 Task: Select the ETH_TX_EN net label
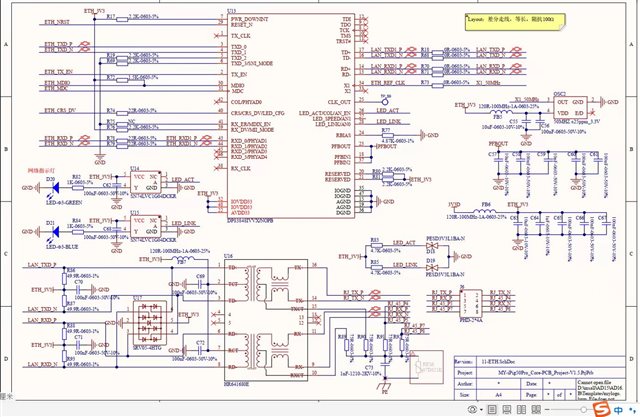pyautogui.click(x=58, y=72)
